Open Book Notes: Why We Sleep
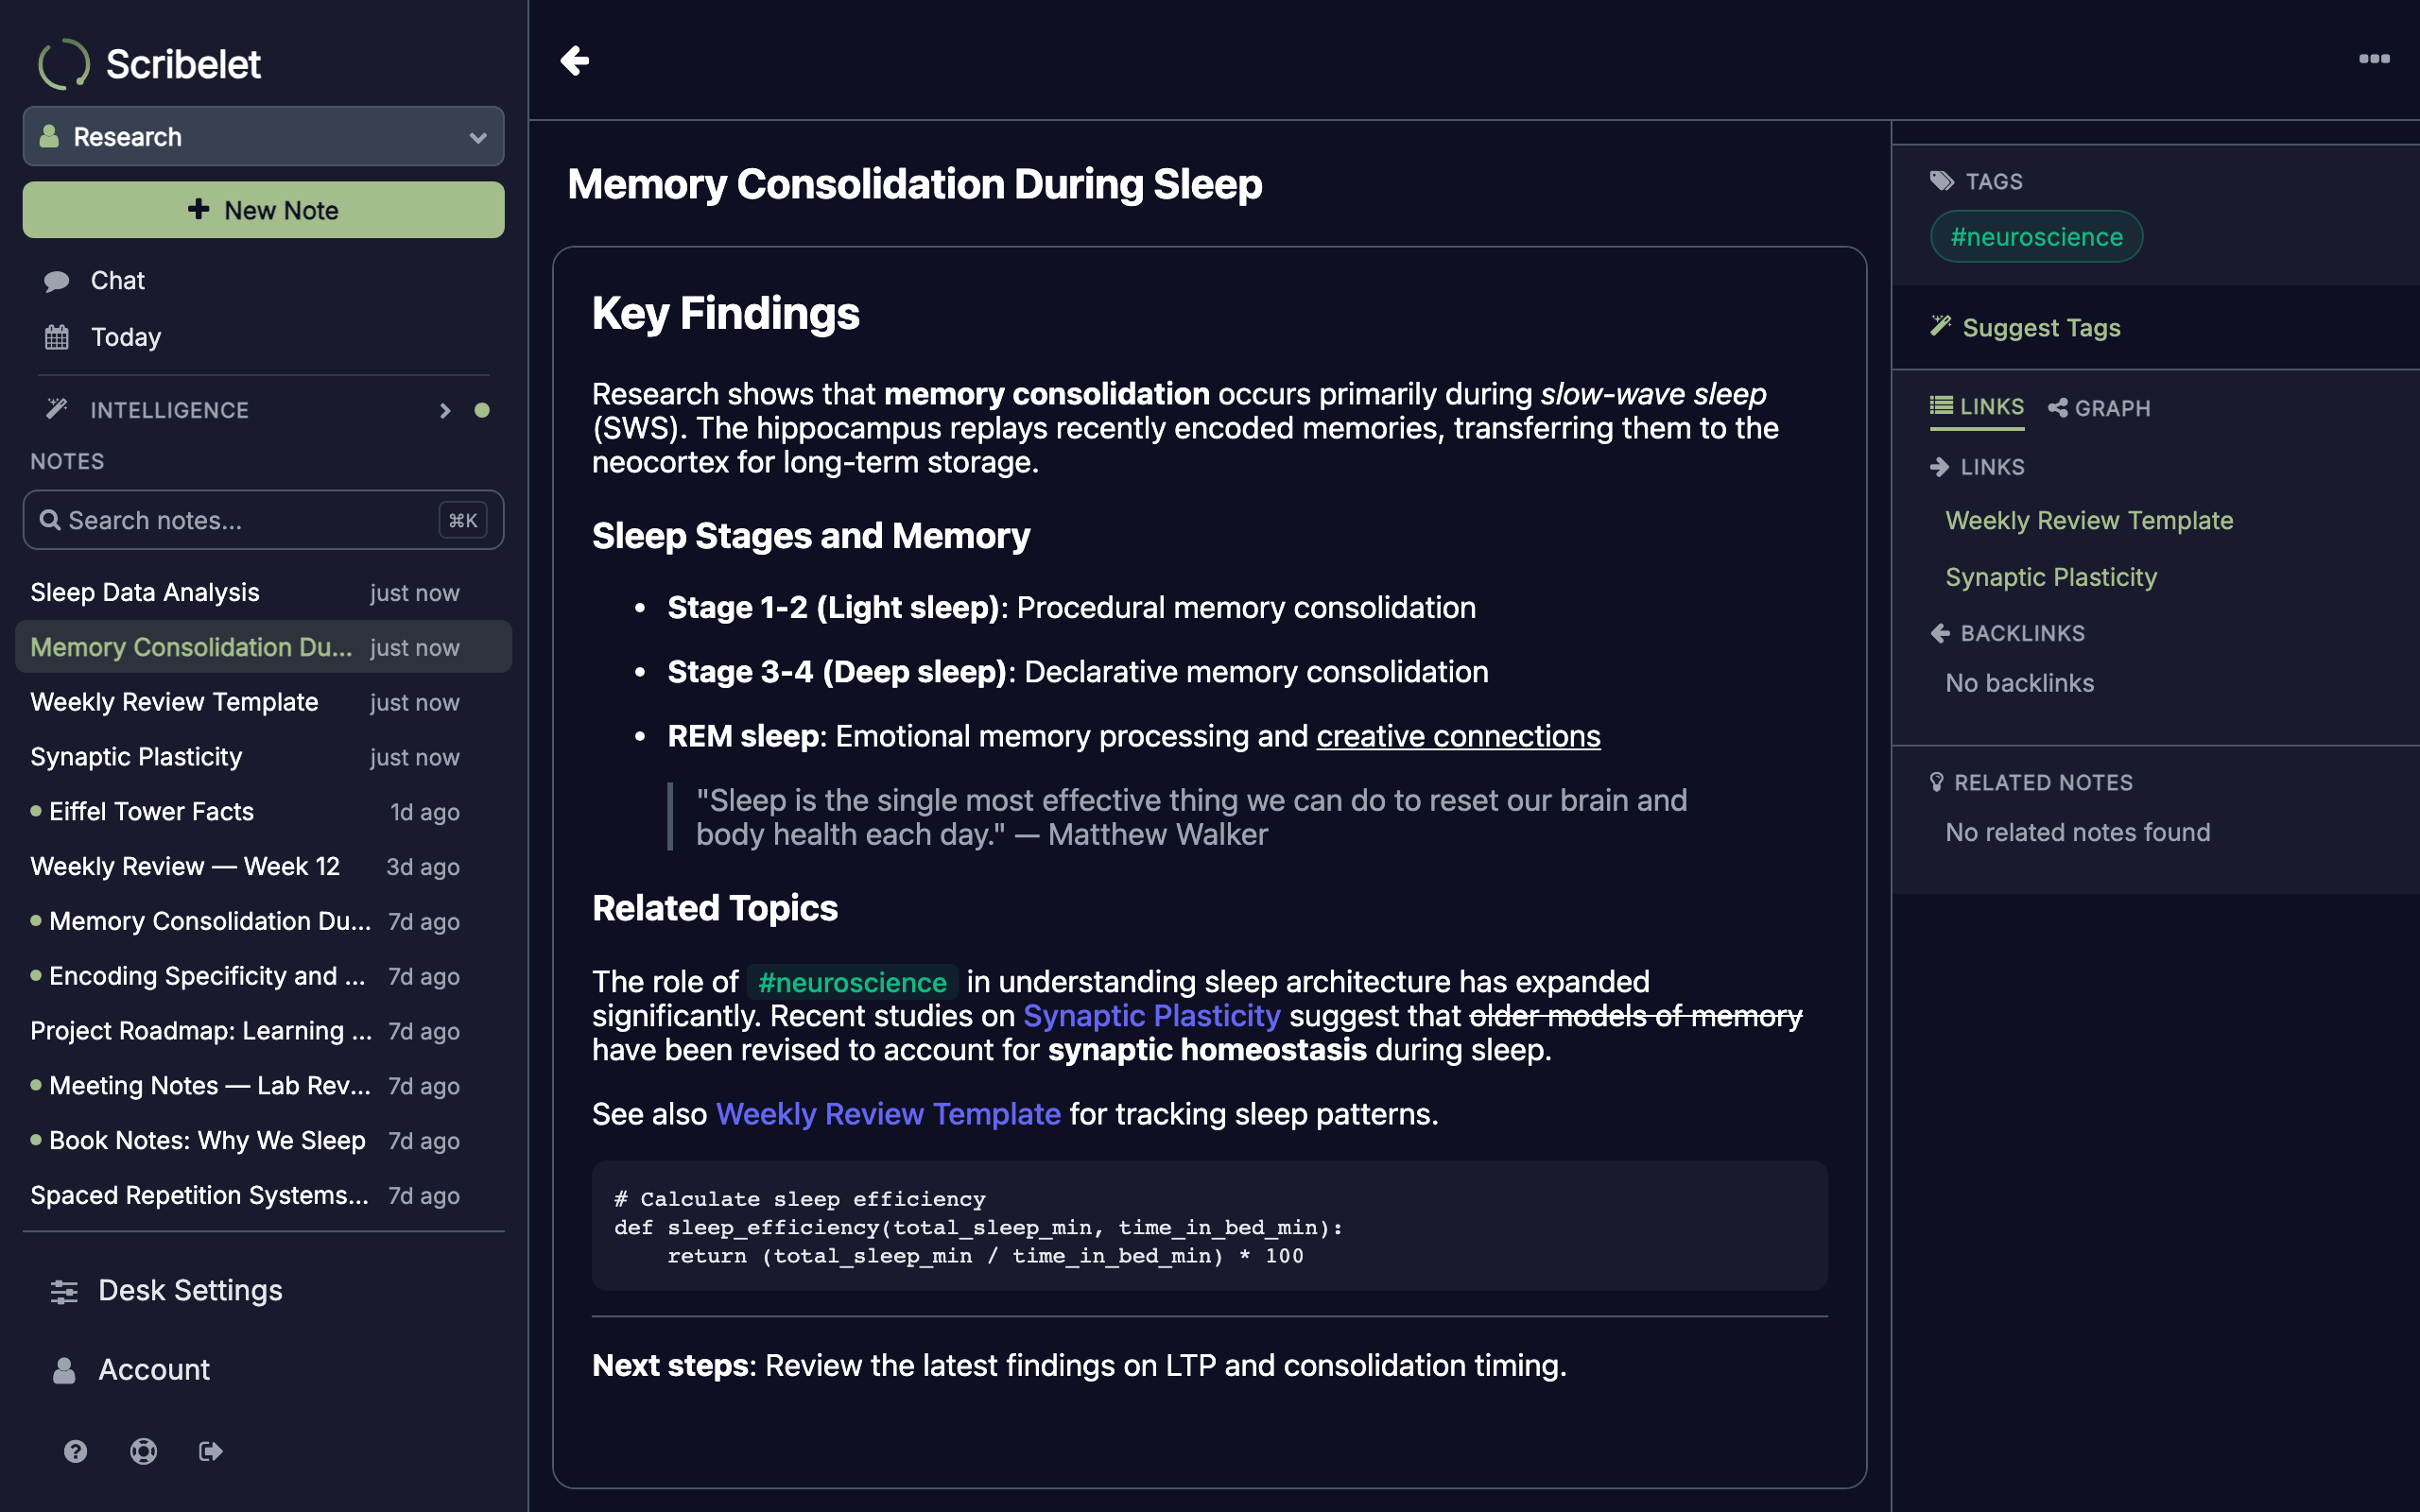The width and height of the screenshot is (2420, 1512). tap(263, 1141)
